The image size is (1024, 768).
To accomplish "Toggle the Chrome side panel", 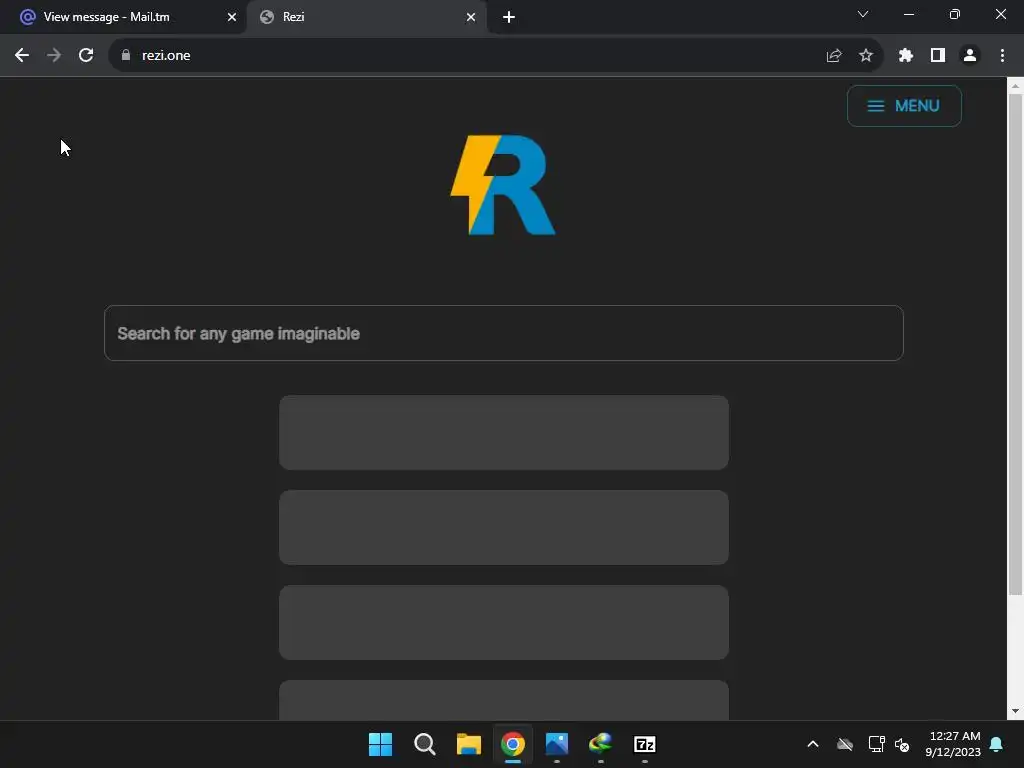I will (x=938, y=56).
